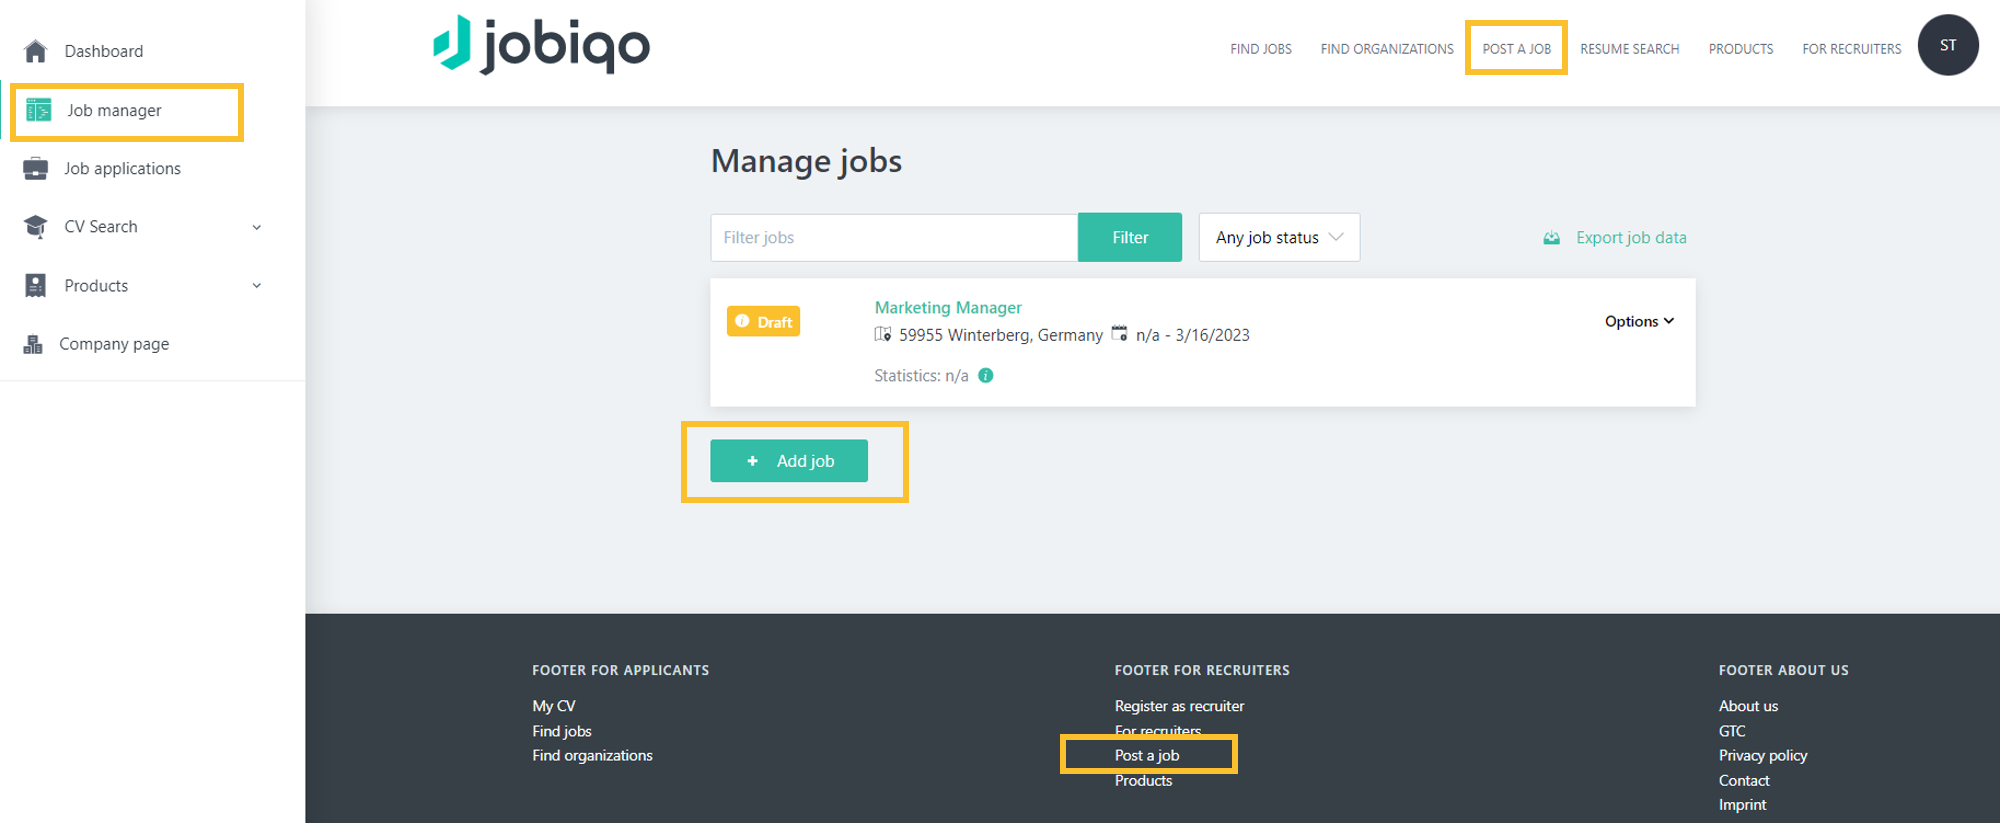Open About us footer link

click(x=1748, y=706)
